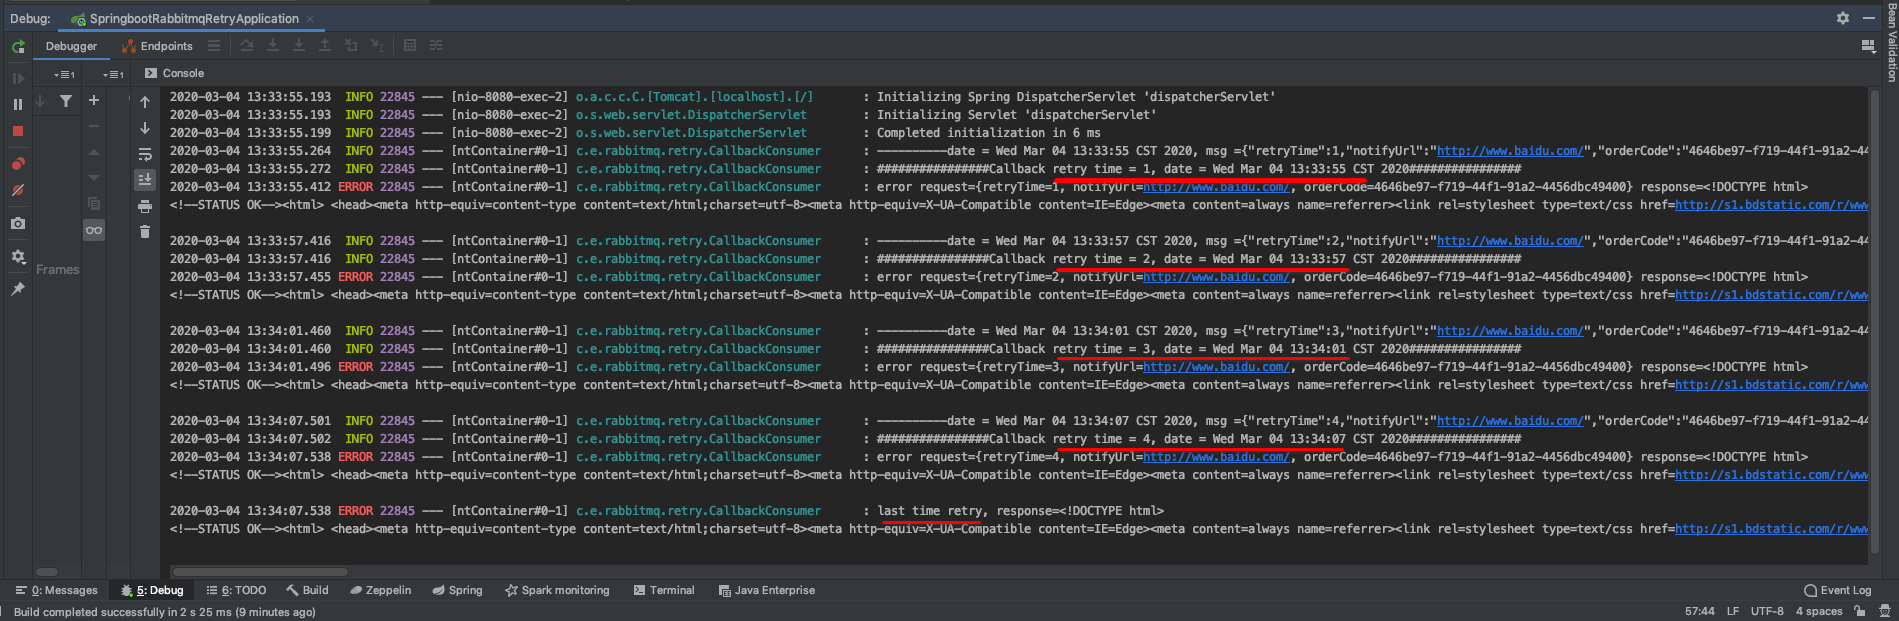The width and height of the screenshot is (1899, 621).
Task: Click console Down the Stack Trace arrow
Action: (x=145, y=128)
